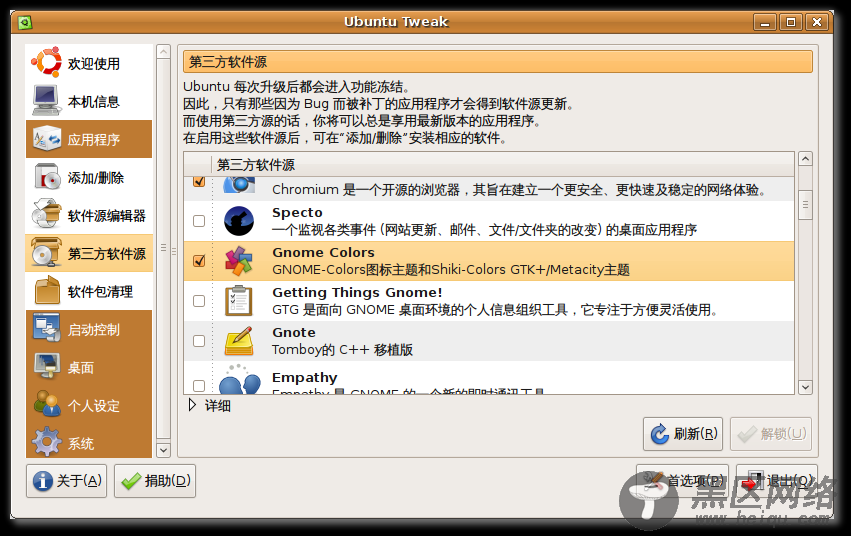Click the 桌面 monitor icon
This screenshot has width=851, height=536.
(x=47, y=366)
